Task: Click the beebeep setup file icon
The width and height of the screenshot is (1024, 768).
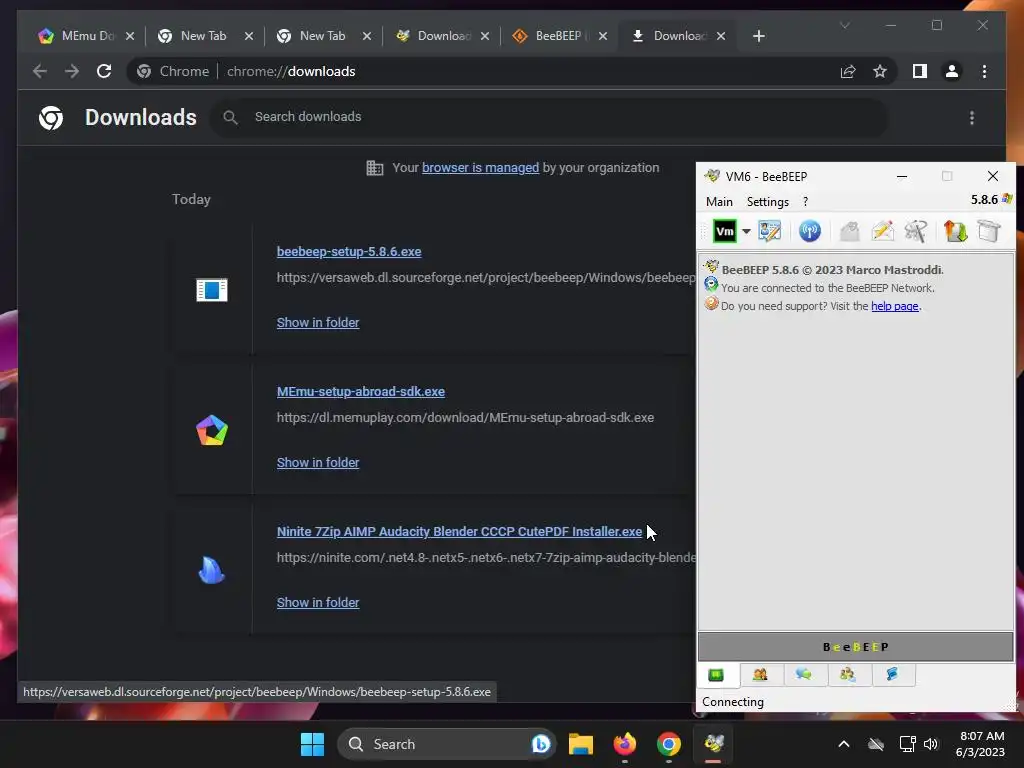Action: pos(212,290)
